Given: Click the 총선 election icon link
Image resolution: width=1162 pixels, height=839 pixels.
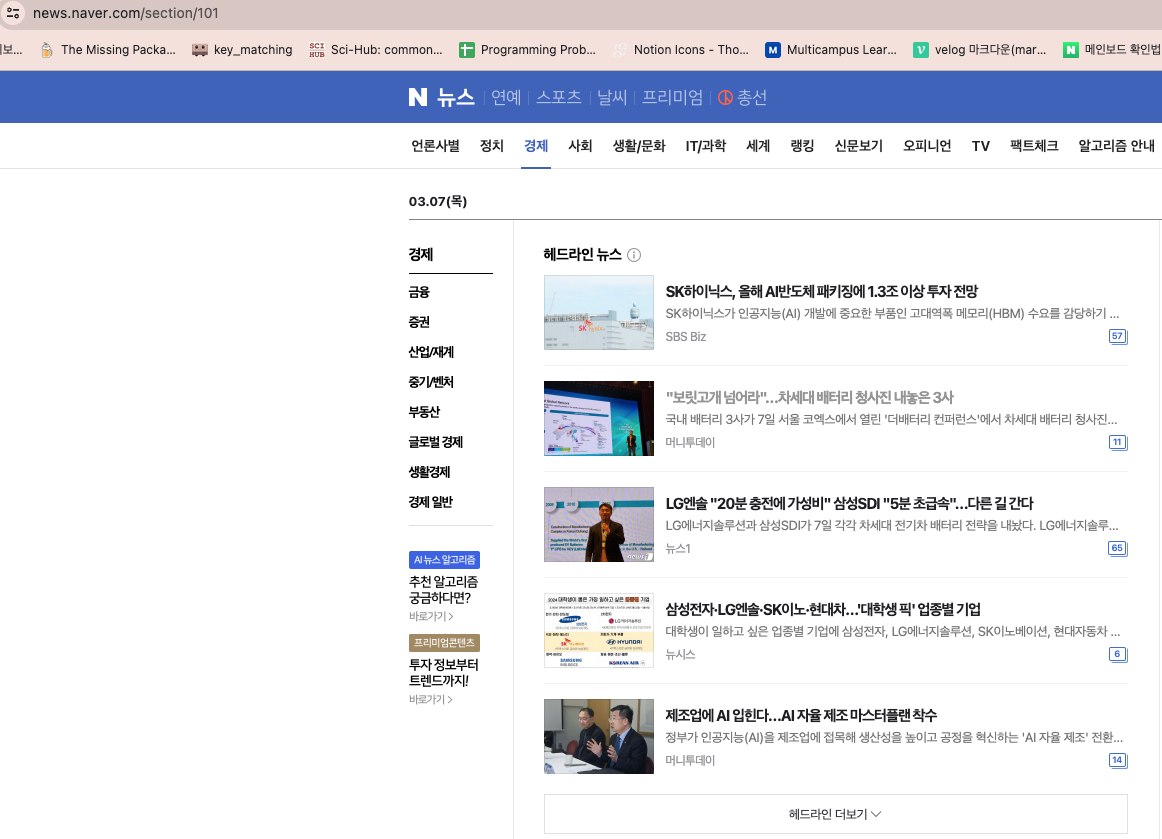Looking at the screenshot, I should coord(742,97).
